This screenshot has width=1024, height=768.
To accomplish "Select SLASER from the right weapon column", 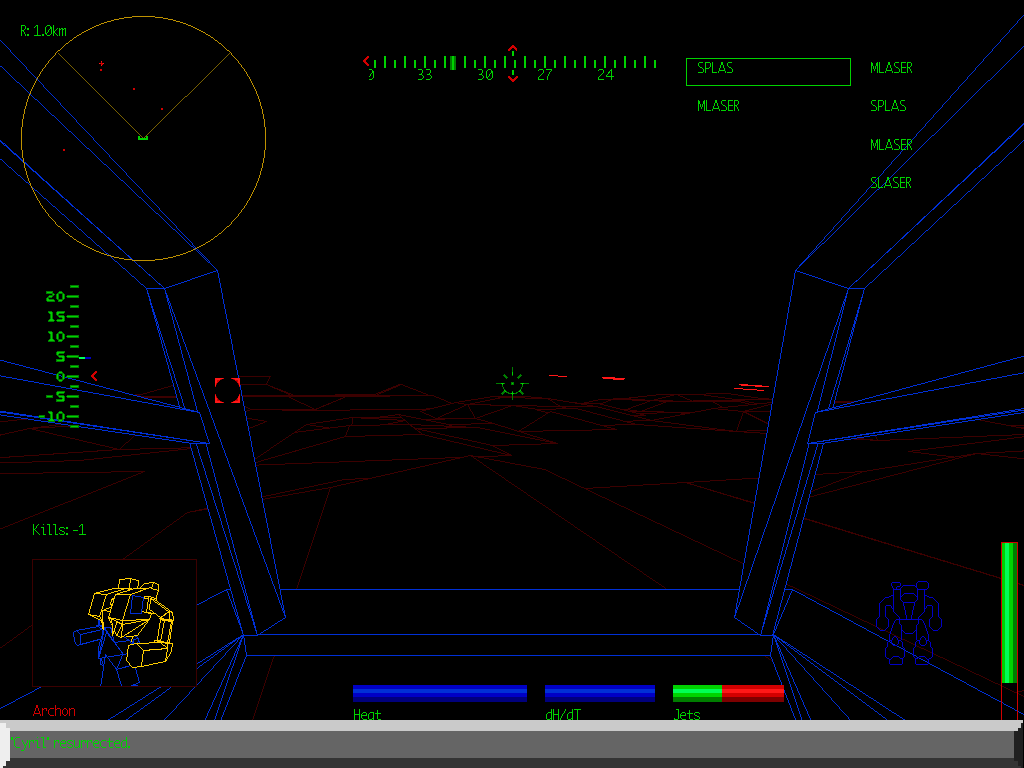I will (x=890, y=182).
